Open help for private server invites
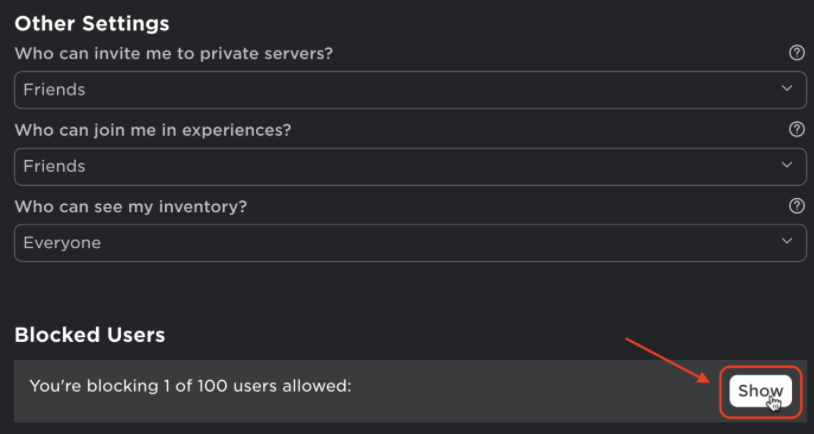This screenshot has height=434, width=814. [796, 53]
